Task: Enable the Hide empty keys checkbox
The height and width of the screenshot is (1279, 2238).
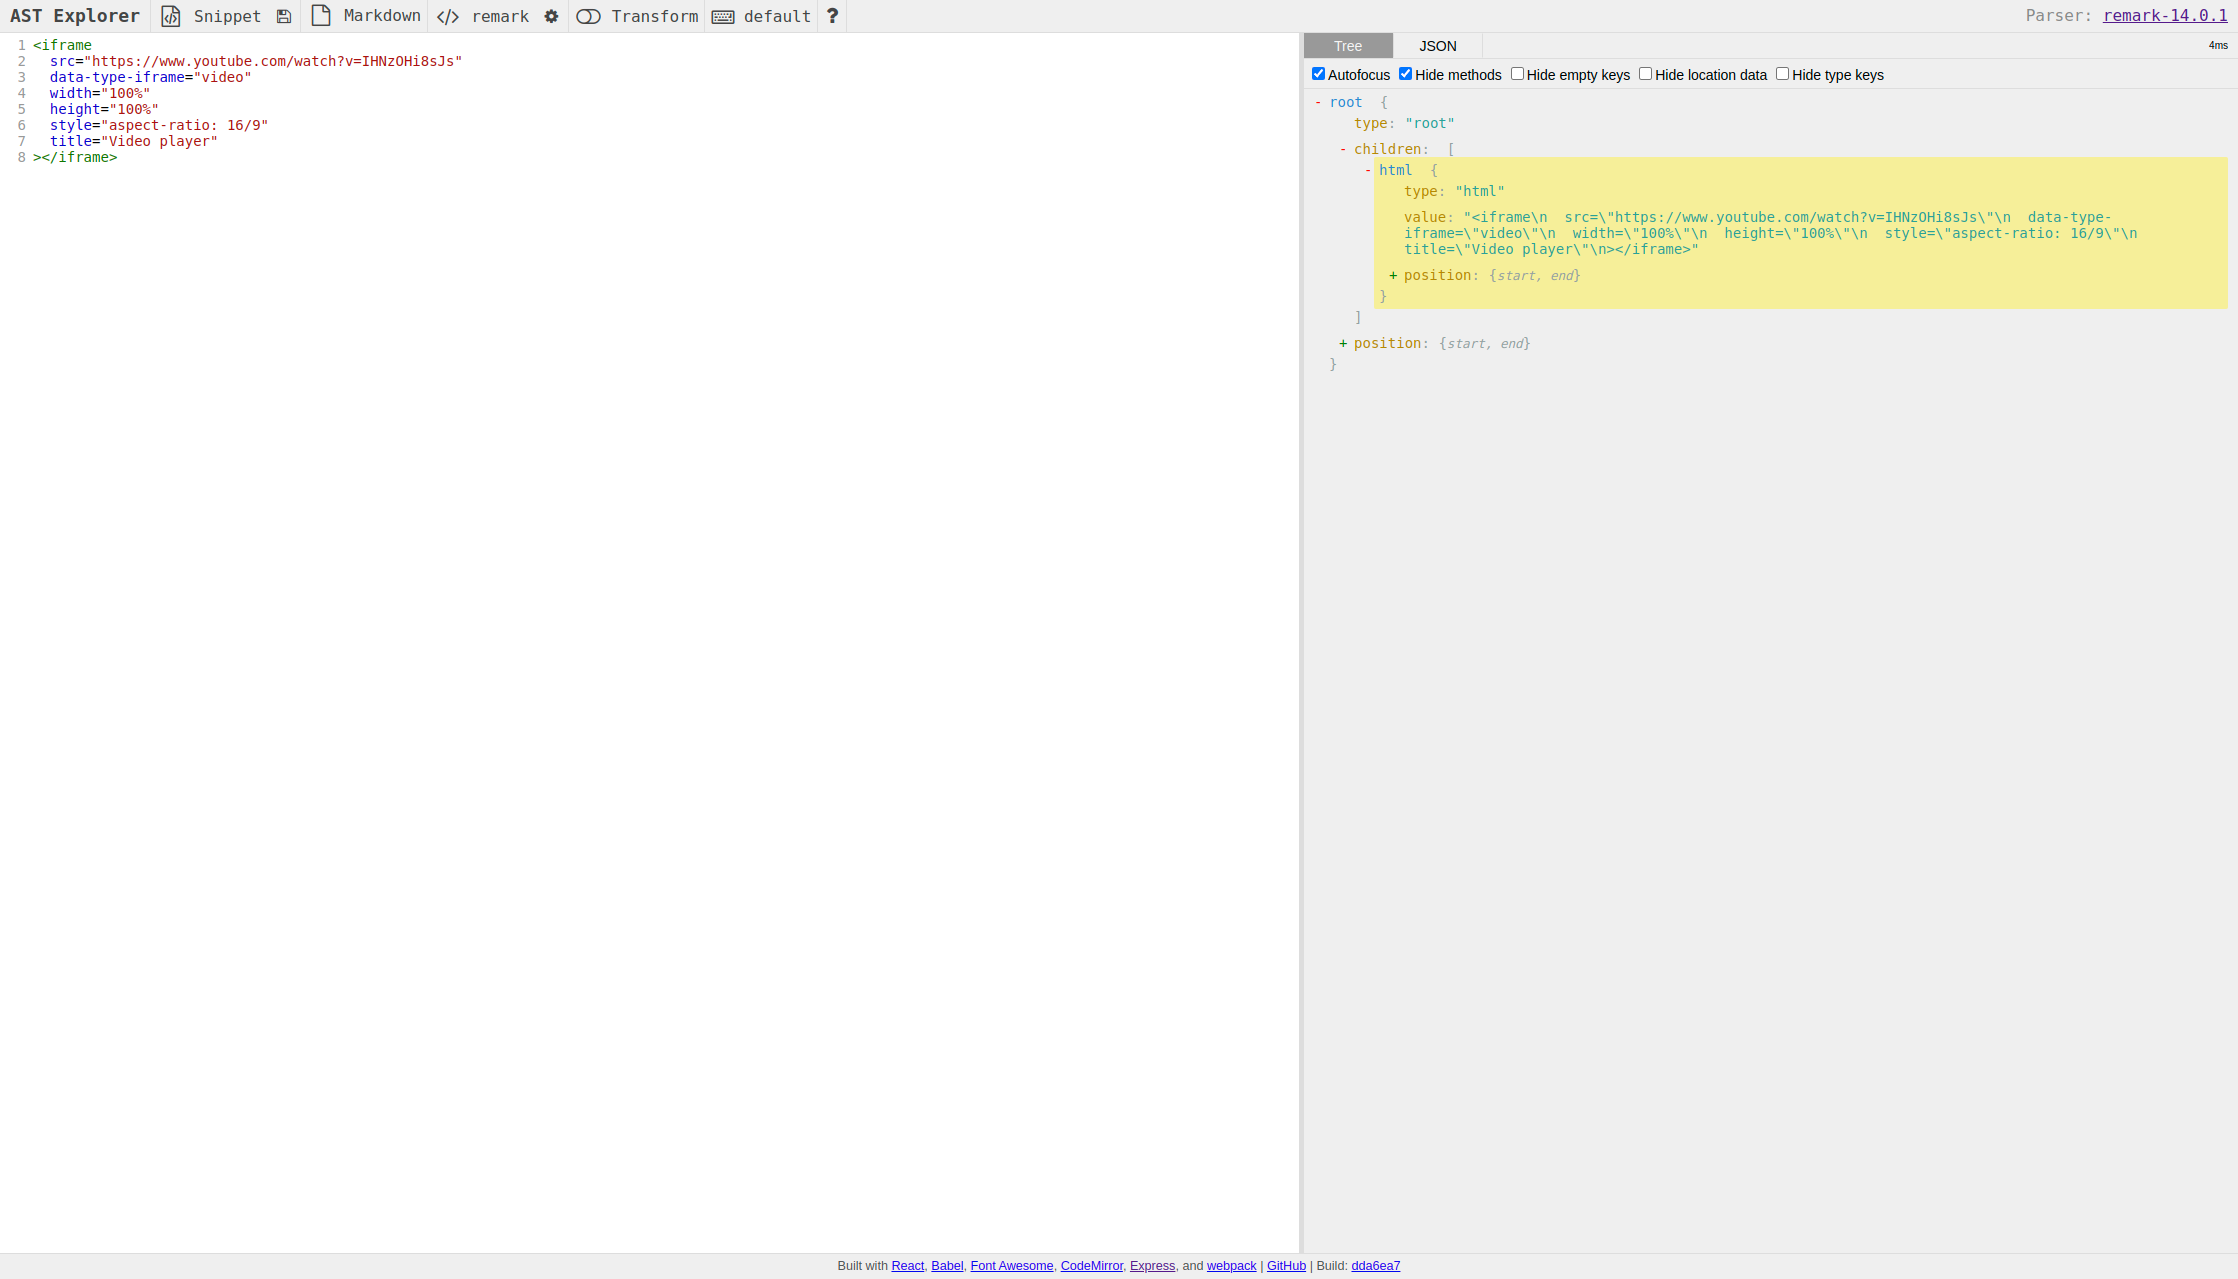Action: pos(1517,73)
